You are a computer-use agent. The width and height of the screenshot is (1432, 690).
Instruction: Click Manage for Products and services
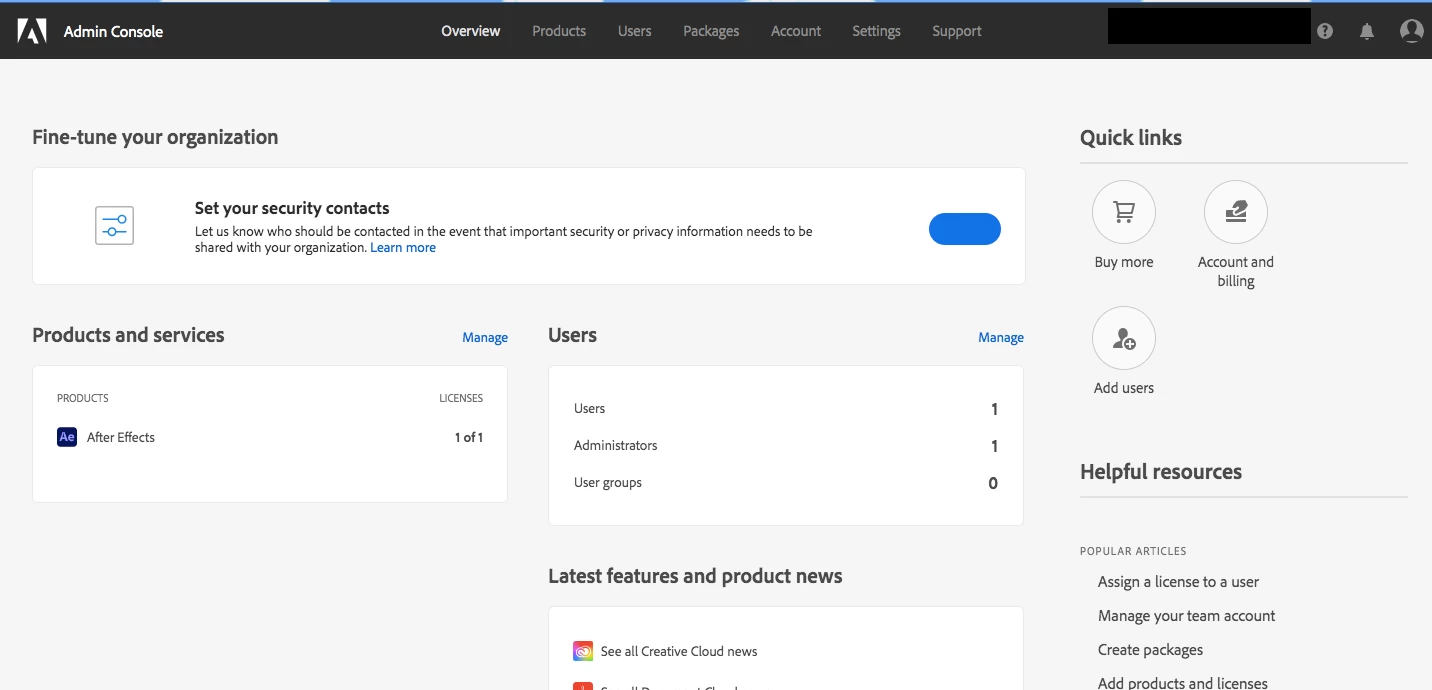(485, 338)
